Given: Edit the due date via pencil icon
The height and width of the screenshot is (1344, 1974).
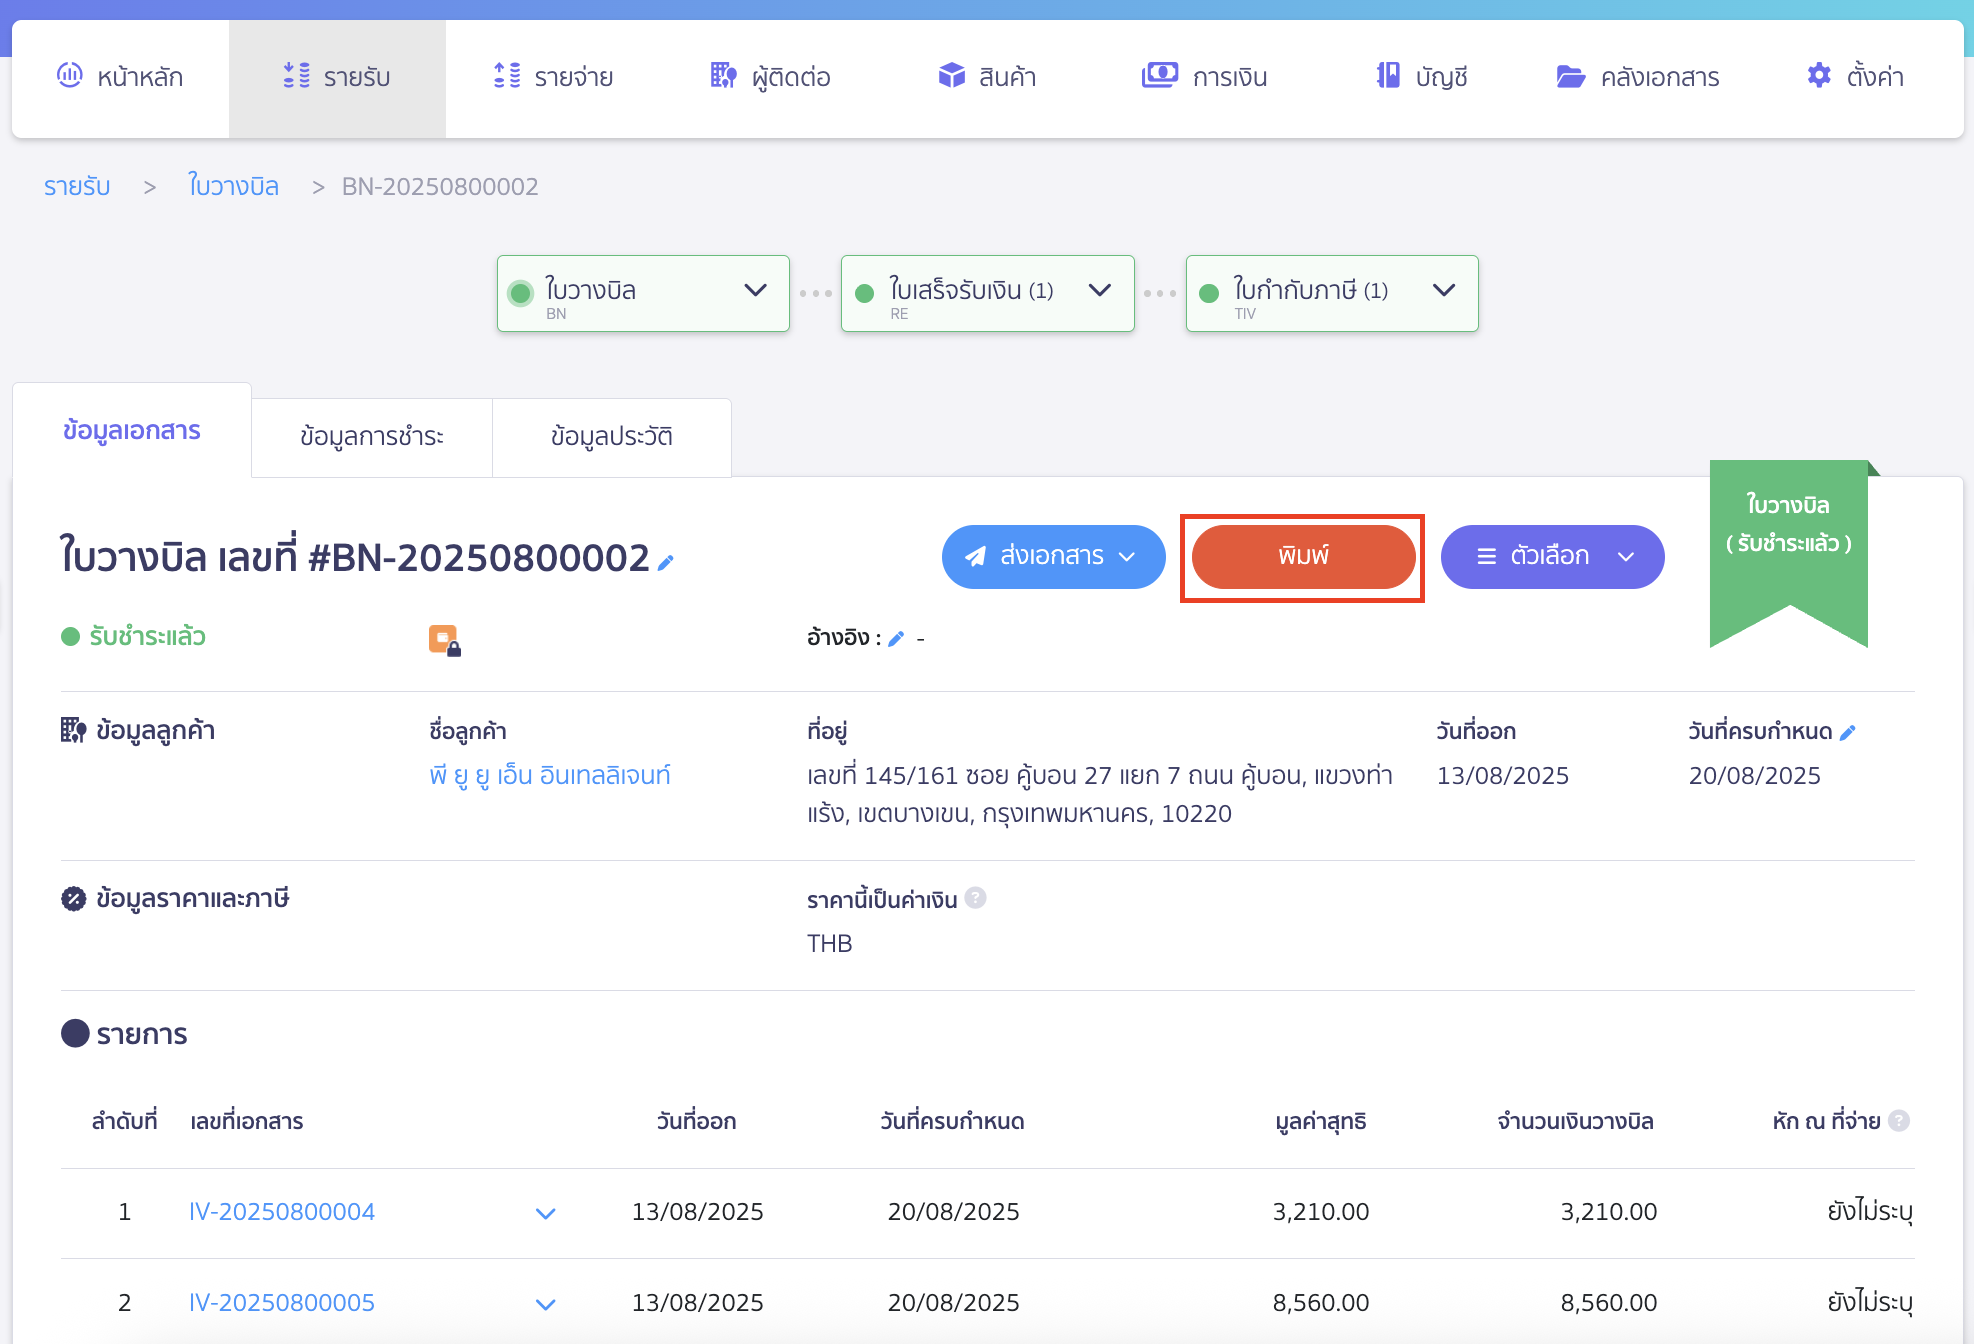Looking at the screenshot, I should pyautogui.click(x=1848, y=732).
